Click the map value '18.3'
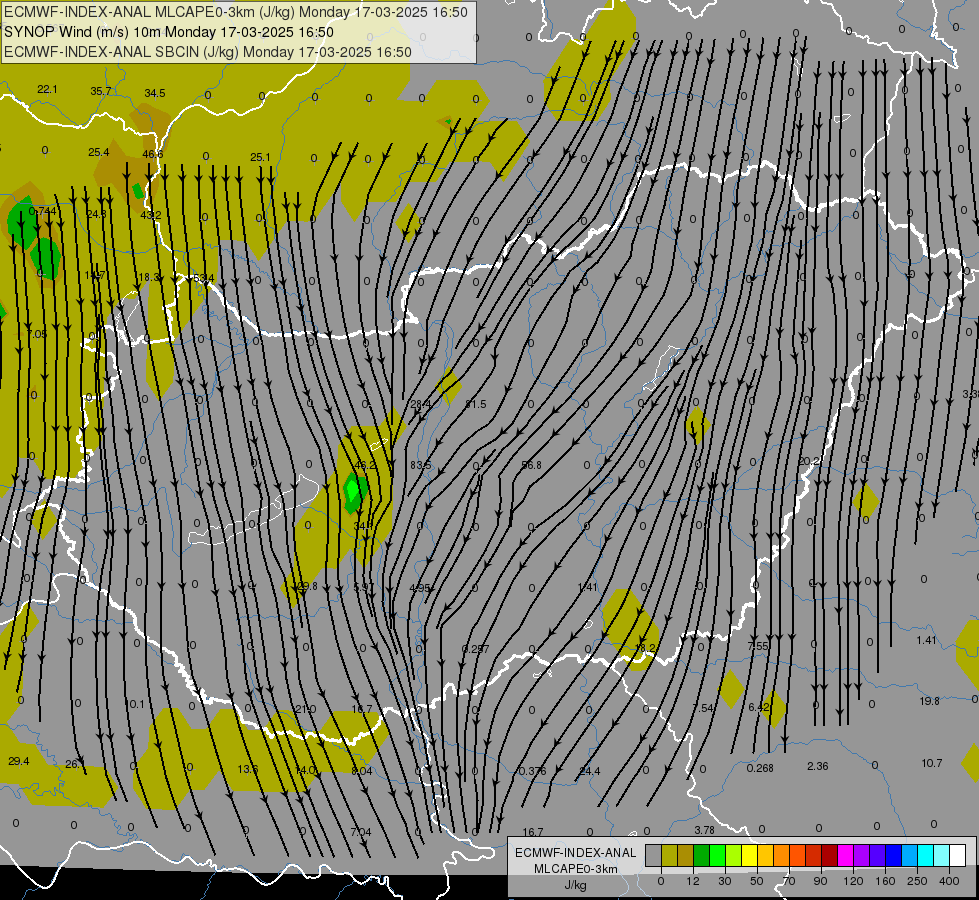This screenshot has height=900, width=979. pyautogui.click(x=149, y=277)
